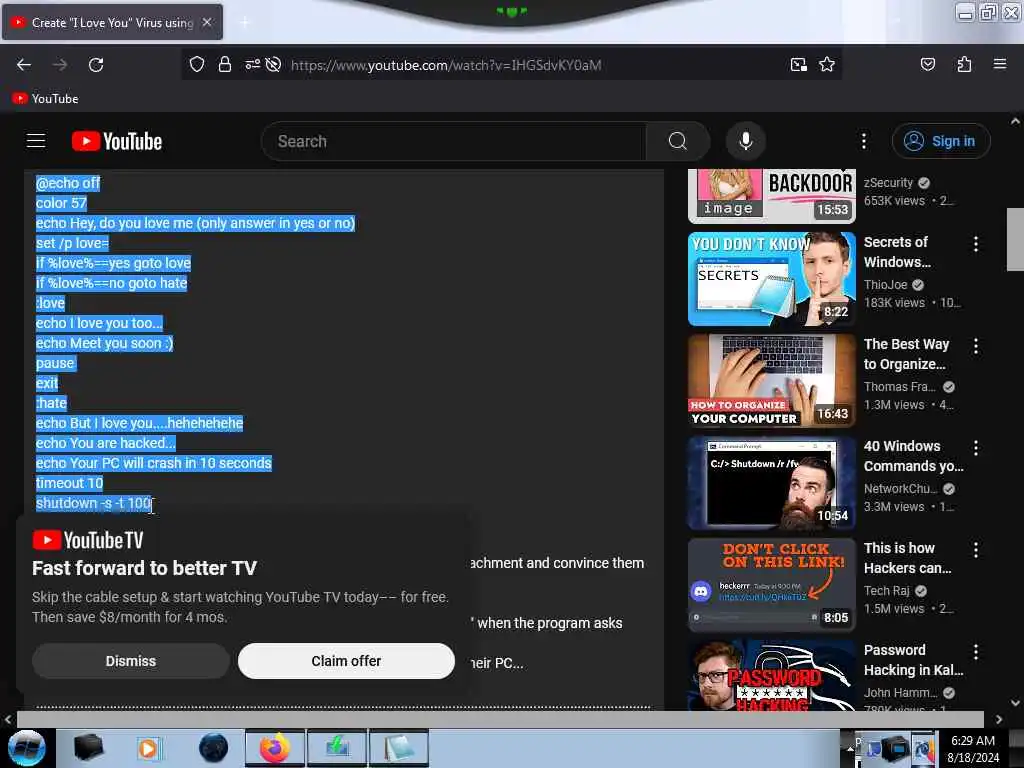The height and width of the screenshot is (768, 1024).
Task: Open options menu for Best Way to Organize video
Action: pyautogui.click(x=976, y=346)
